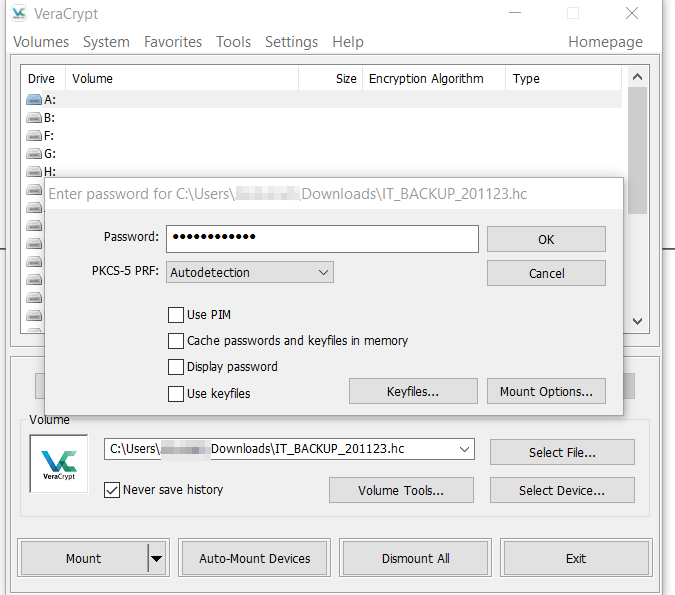Enable the Use PIM checkbox

point(176,315)
